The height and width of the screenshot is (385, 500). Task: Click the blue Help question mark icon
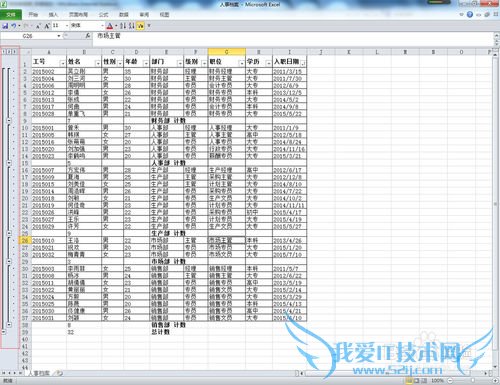[470, 15]
